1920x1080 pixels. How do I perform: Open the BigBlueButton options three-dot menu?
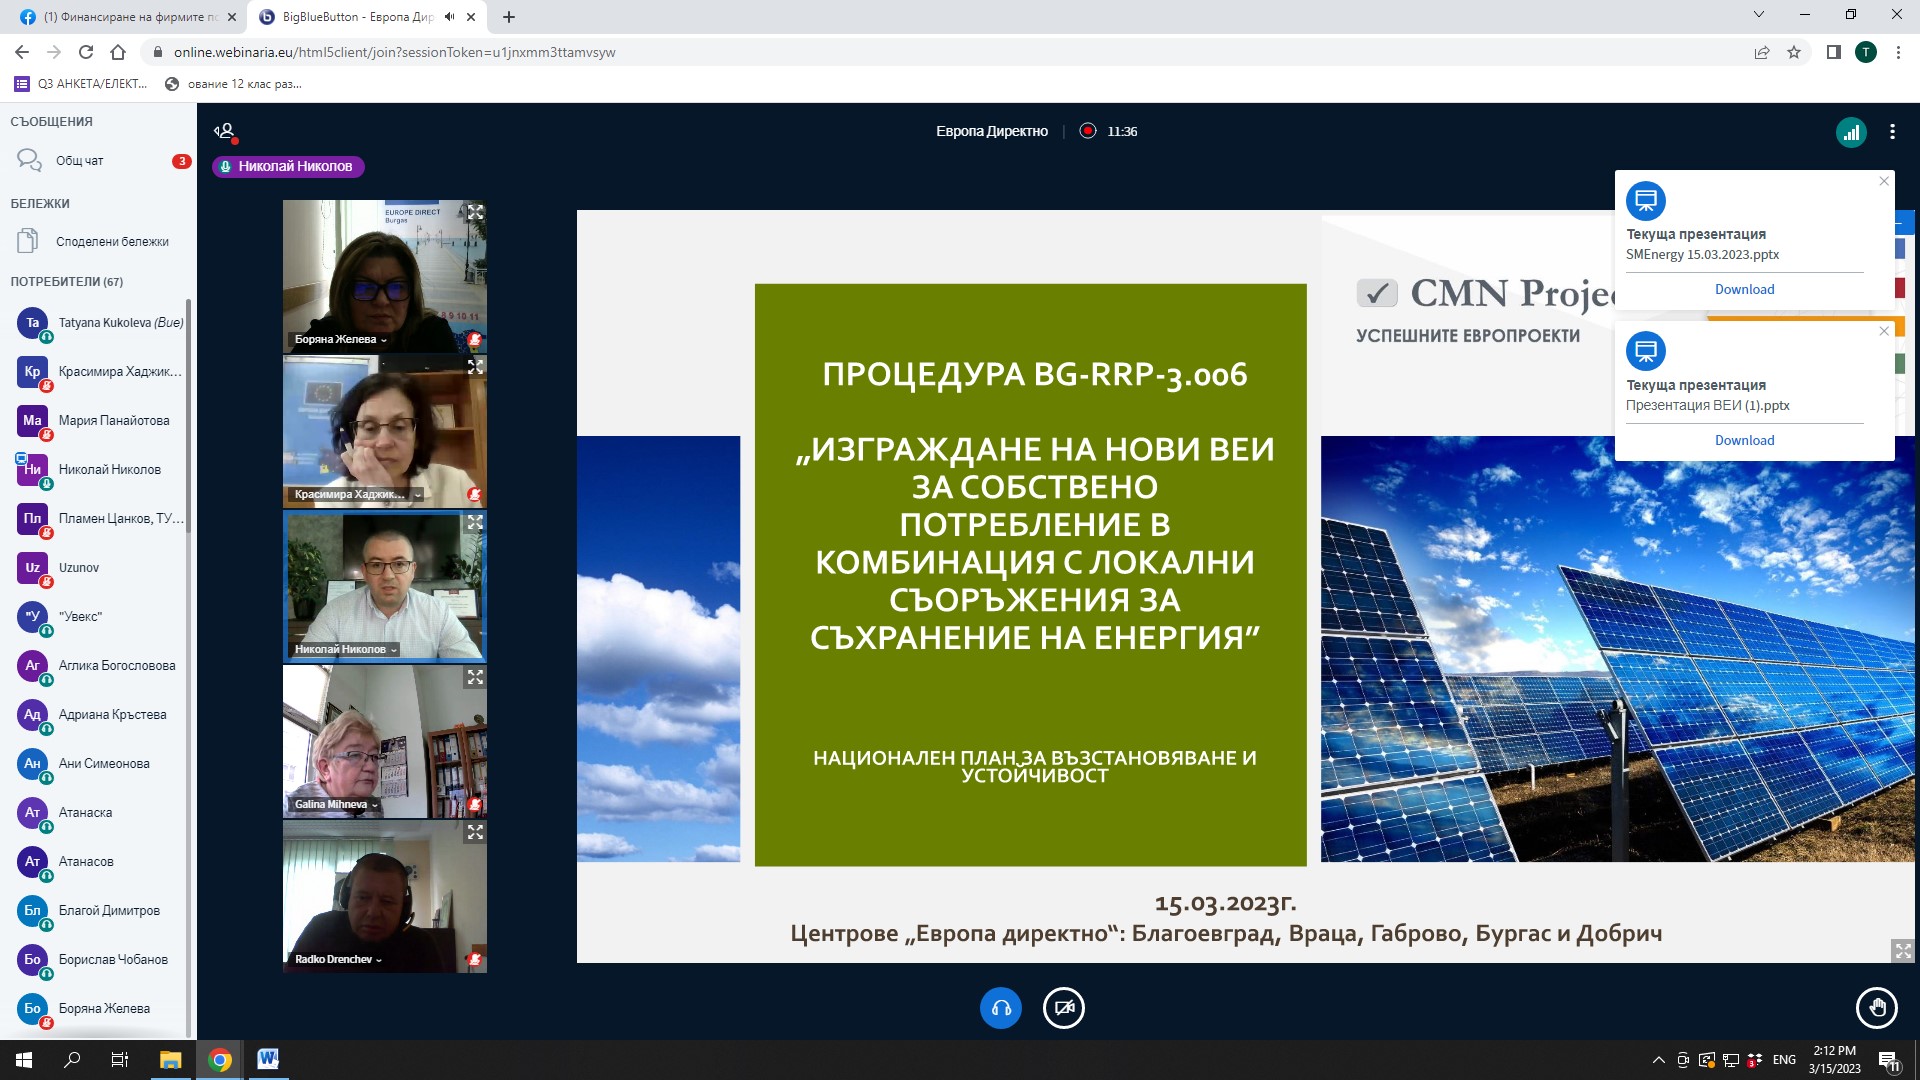point(1892,132)
